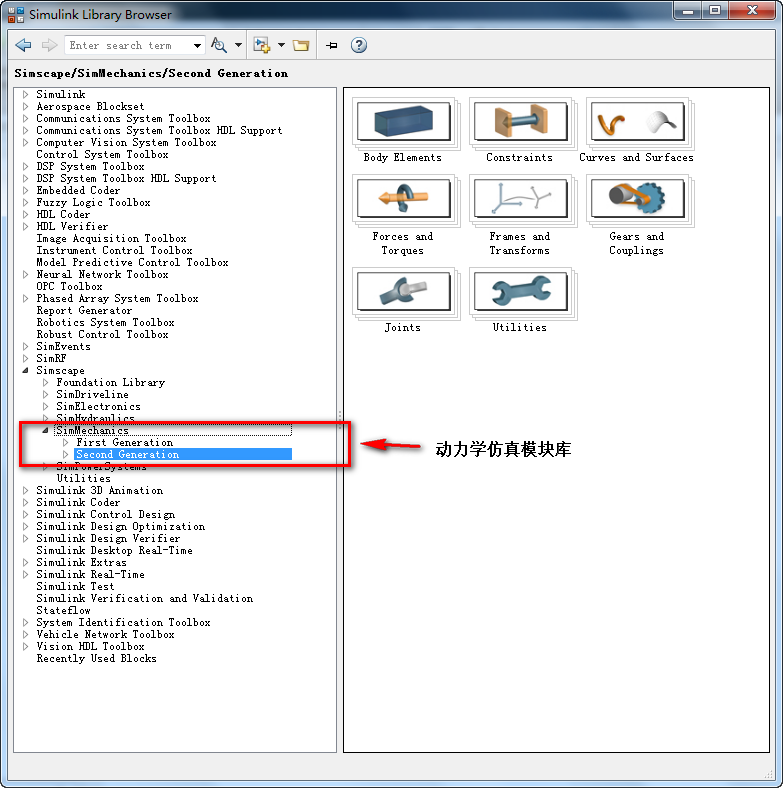Collapse the Simscape tree node
This screenshot has height=788, width=783.
(26, 370)
